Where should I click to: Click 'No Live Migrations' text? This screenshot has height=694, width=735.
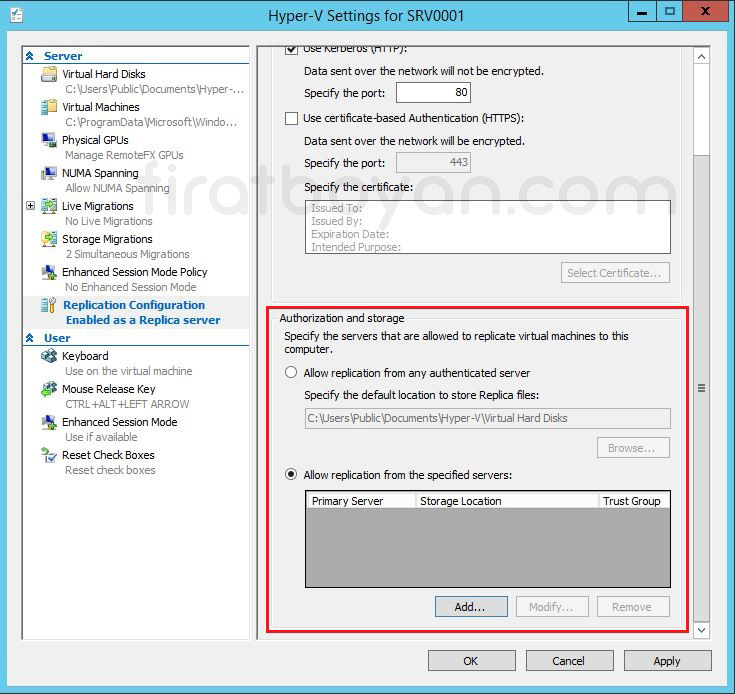click(x=109, y=221)
